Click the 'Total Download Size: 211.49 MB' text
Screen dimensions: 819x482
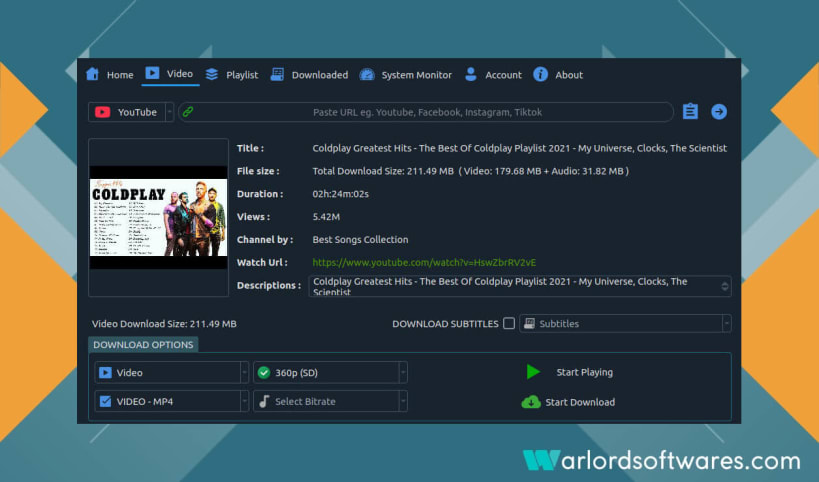point(383,171)
